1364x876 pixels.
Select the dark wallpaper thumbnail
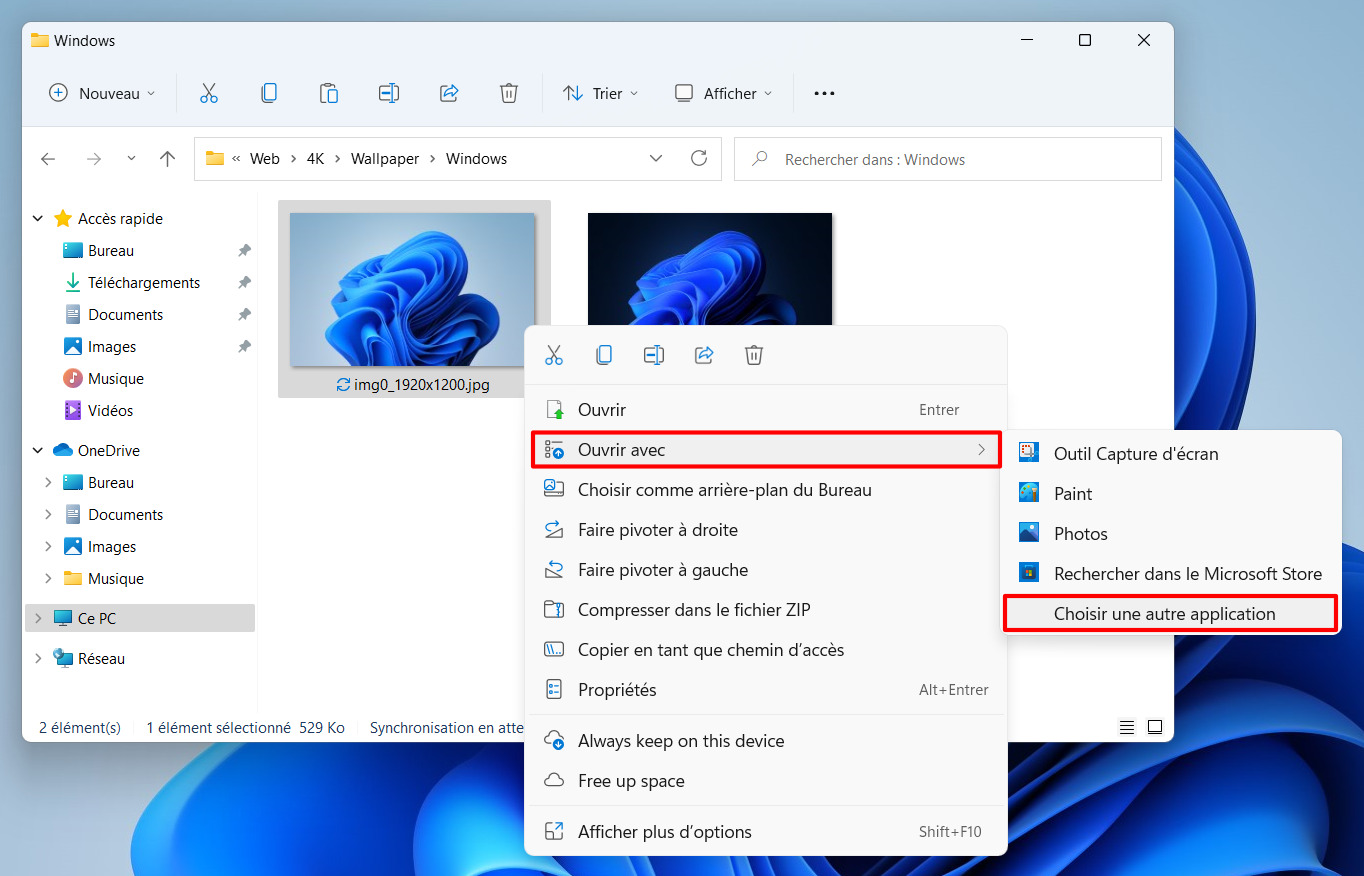(x=710, y=269)
